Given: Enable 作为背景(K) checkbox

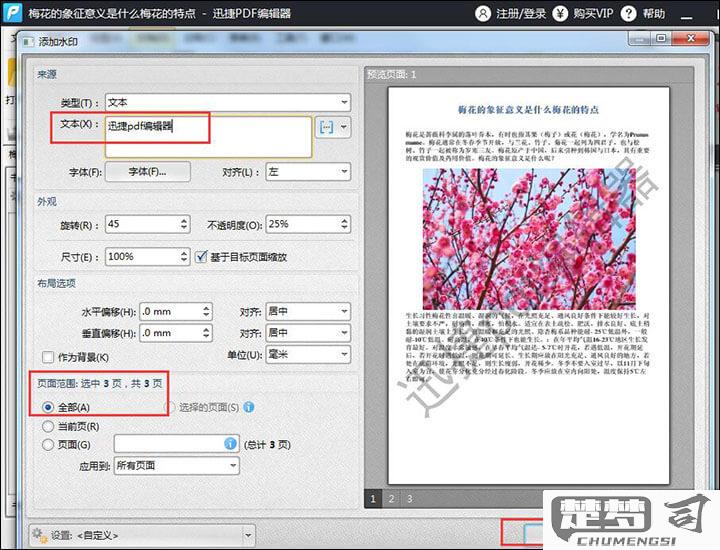Looking at the screenshot, I should pos(48,357).
